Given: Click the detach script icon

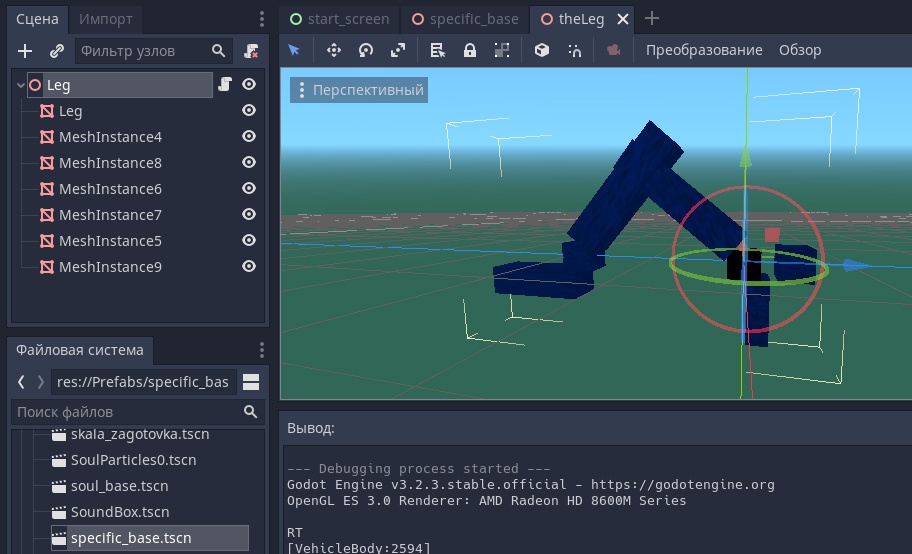Looking at the screenshot, I should coord(251,51).
